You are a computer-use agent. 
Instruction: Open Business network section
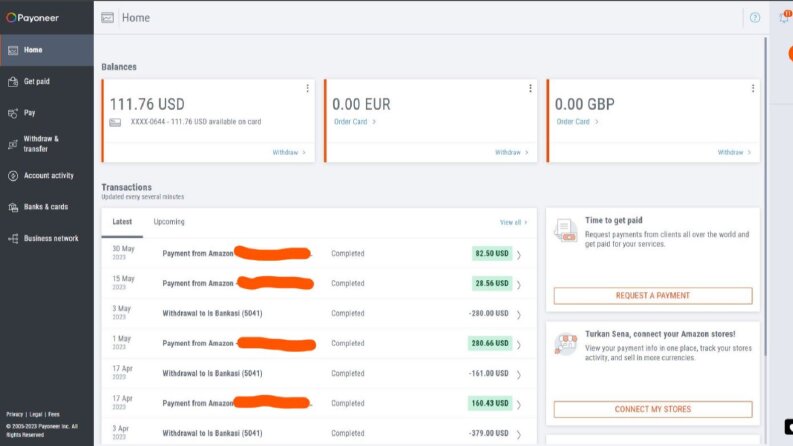(x=47, y=238)
